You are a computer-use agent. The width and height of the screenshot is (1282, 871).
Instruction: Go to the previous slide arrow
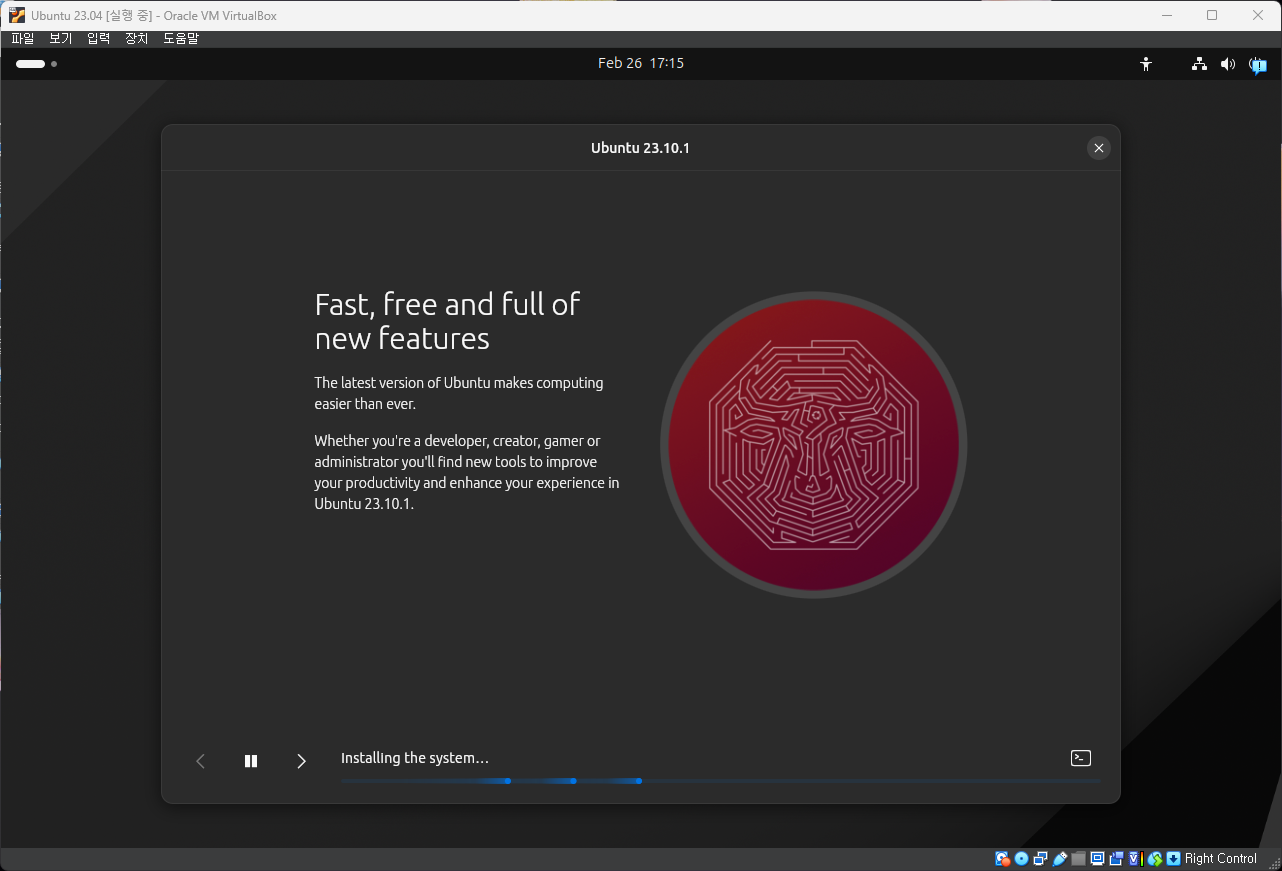pos(200,761)
